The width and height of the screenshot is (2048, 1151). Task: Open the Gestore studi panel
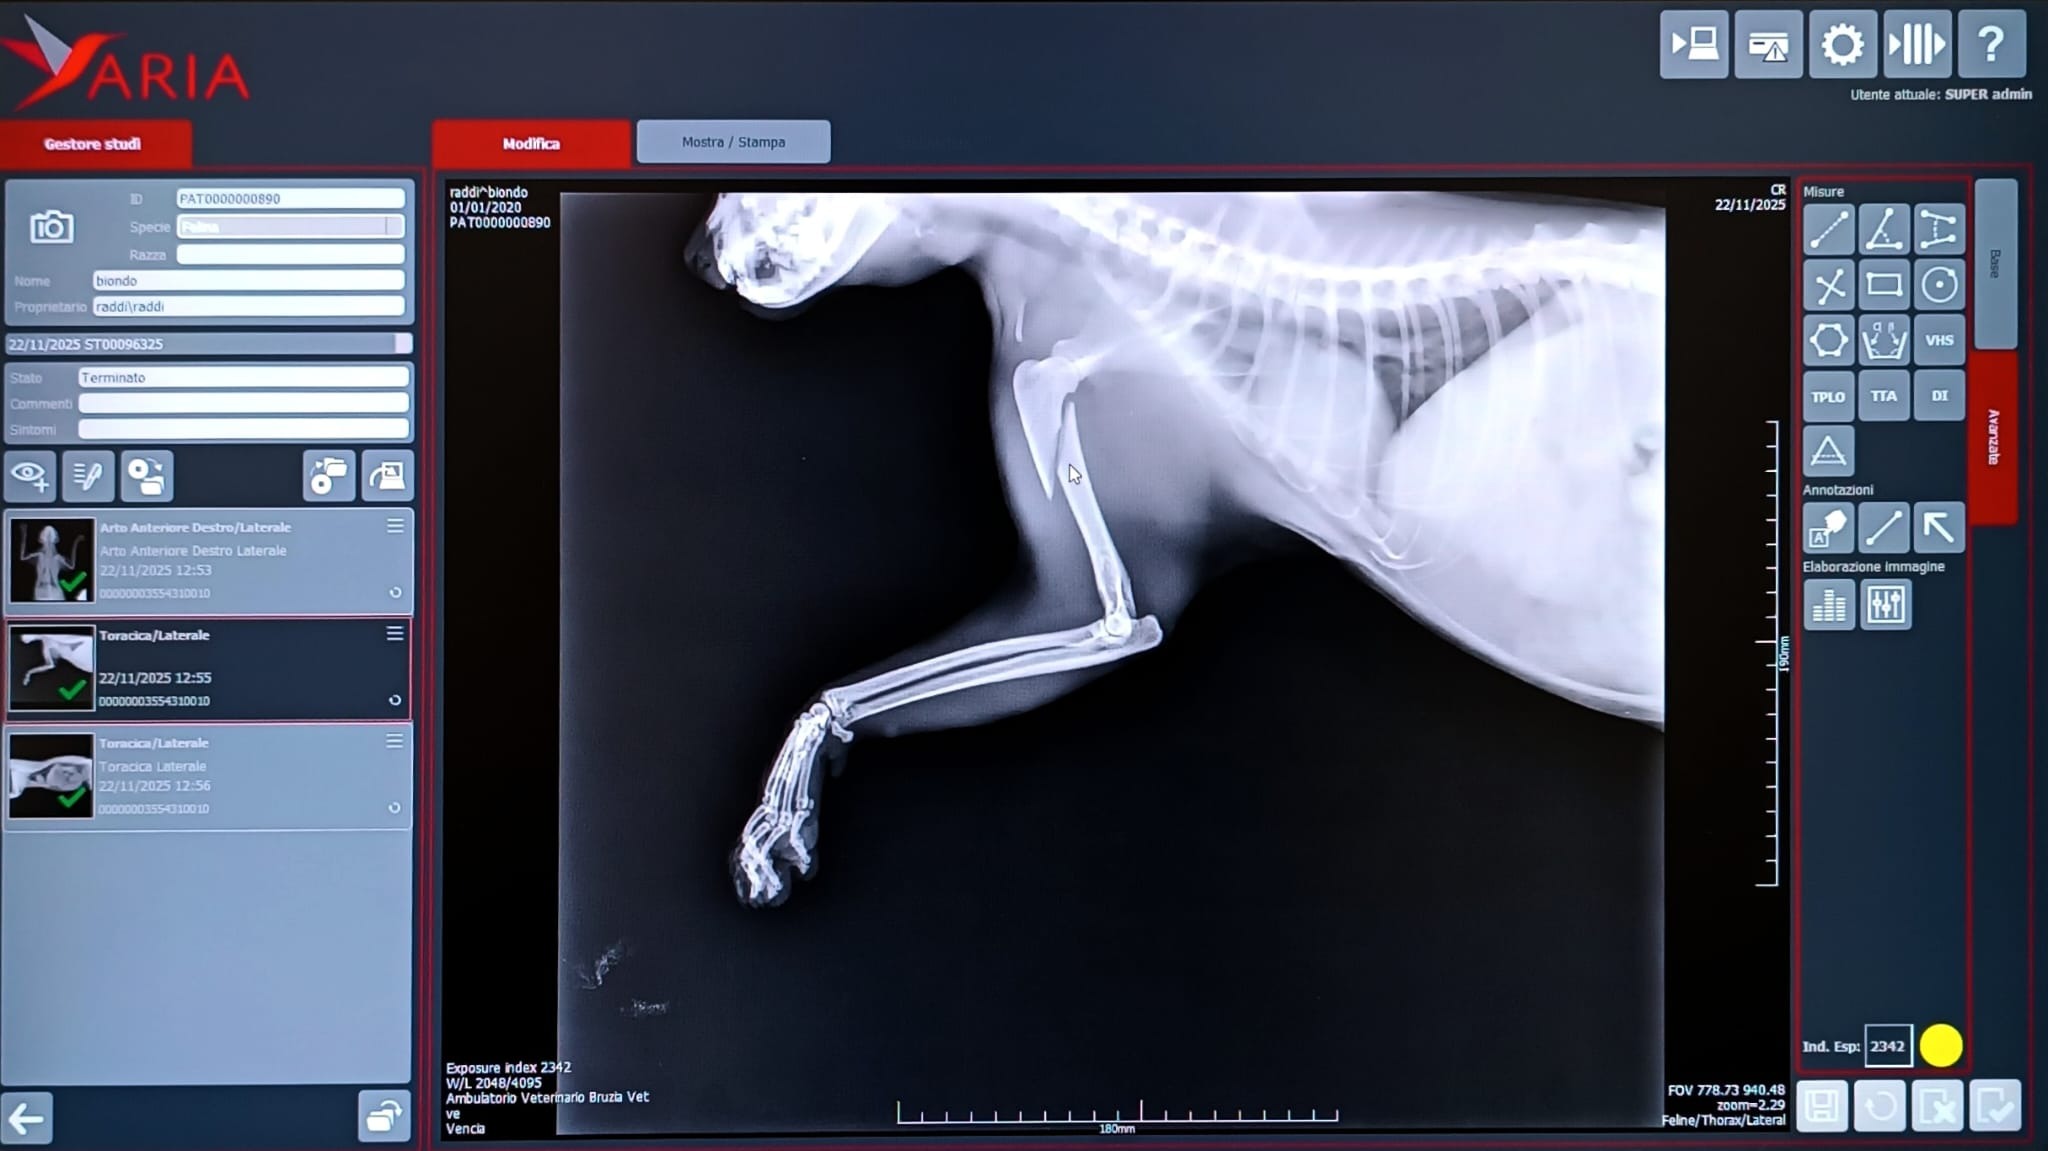point(93,144)
